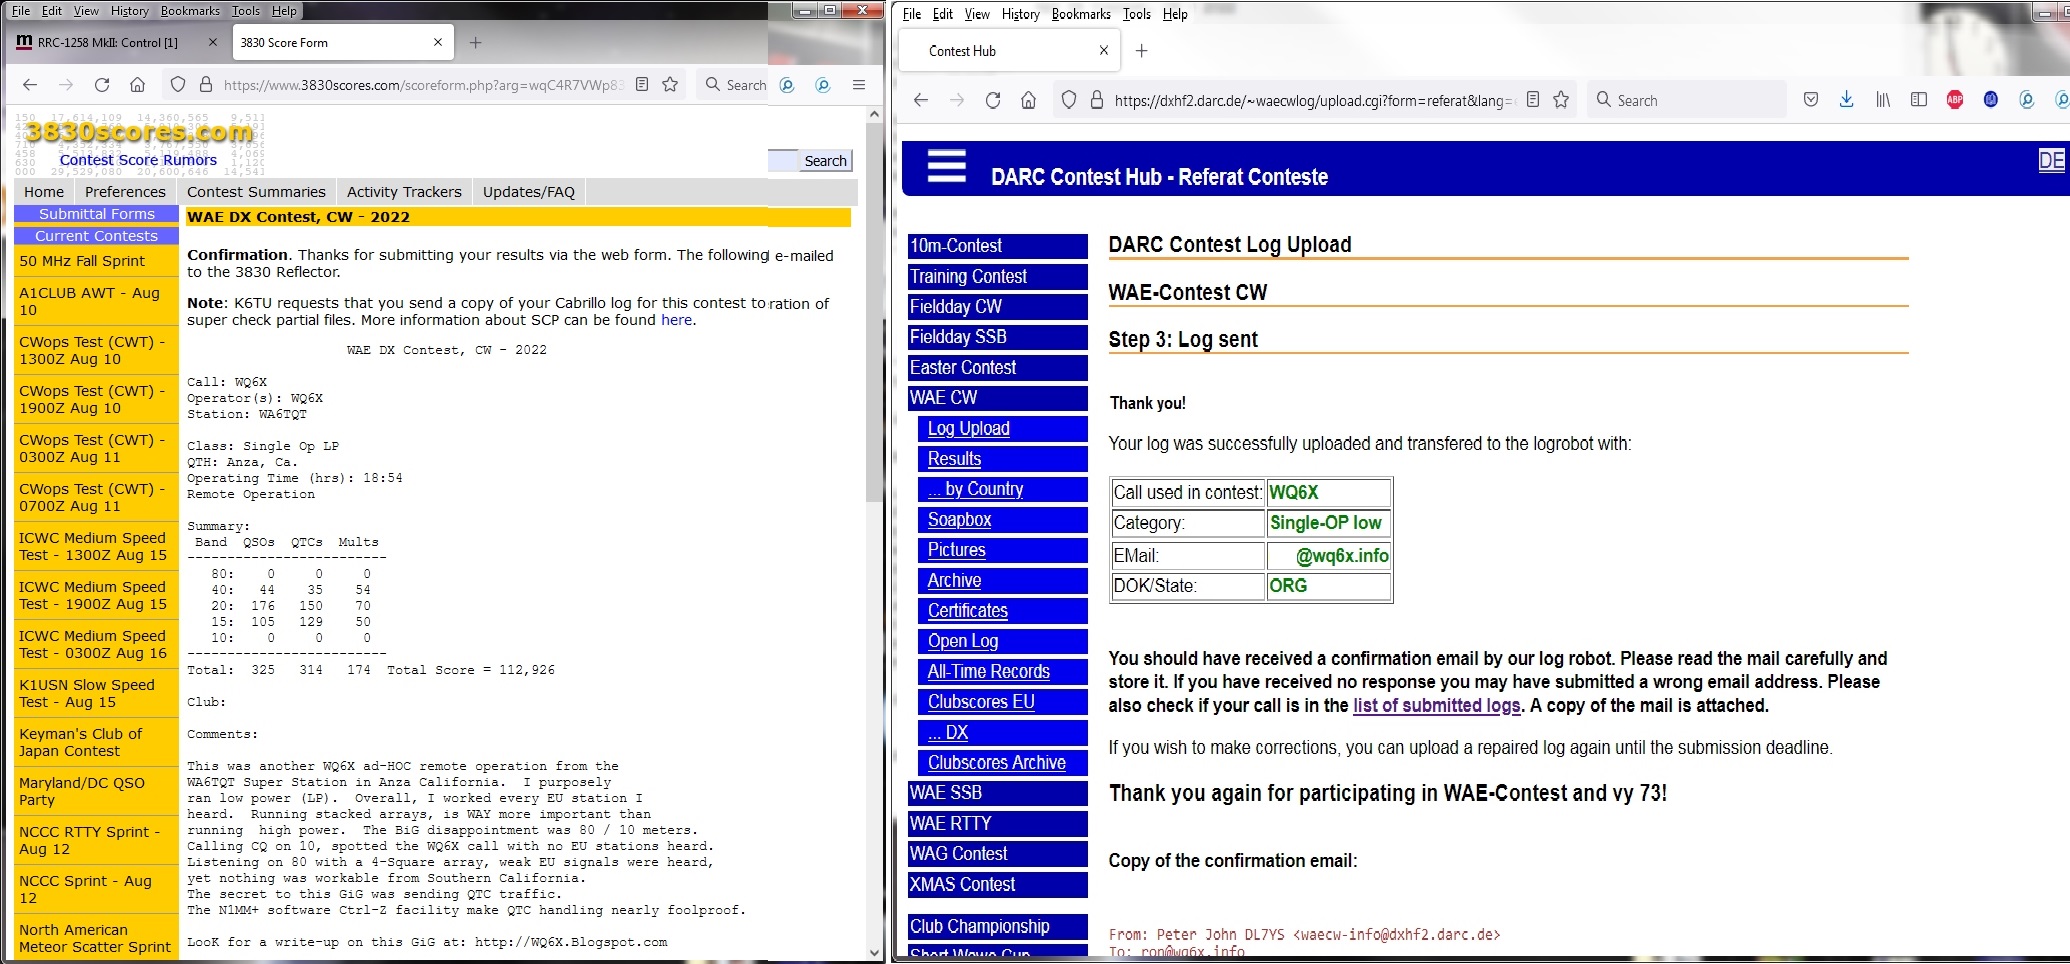Open the hamburger menu in the 3830 window
The image size is (2070, 964).
(x=859, y=85)
